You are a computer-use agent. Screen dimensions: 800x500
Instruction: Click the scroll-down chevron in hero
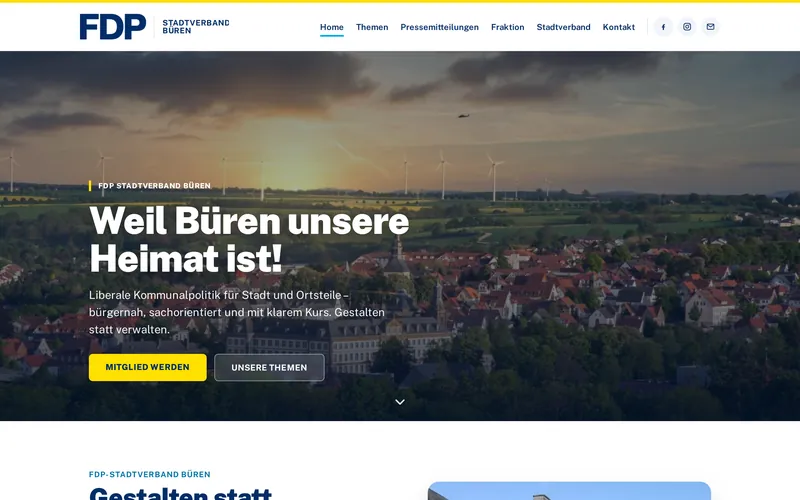[x=400, y=402]
